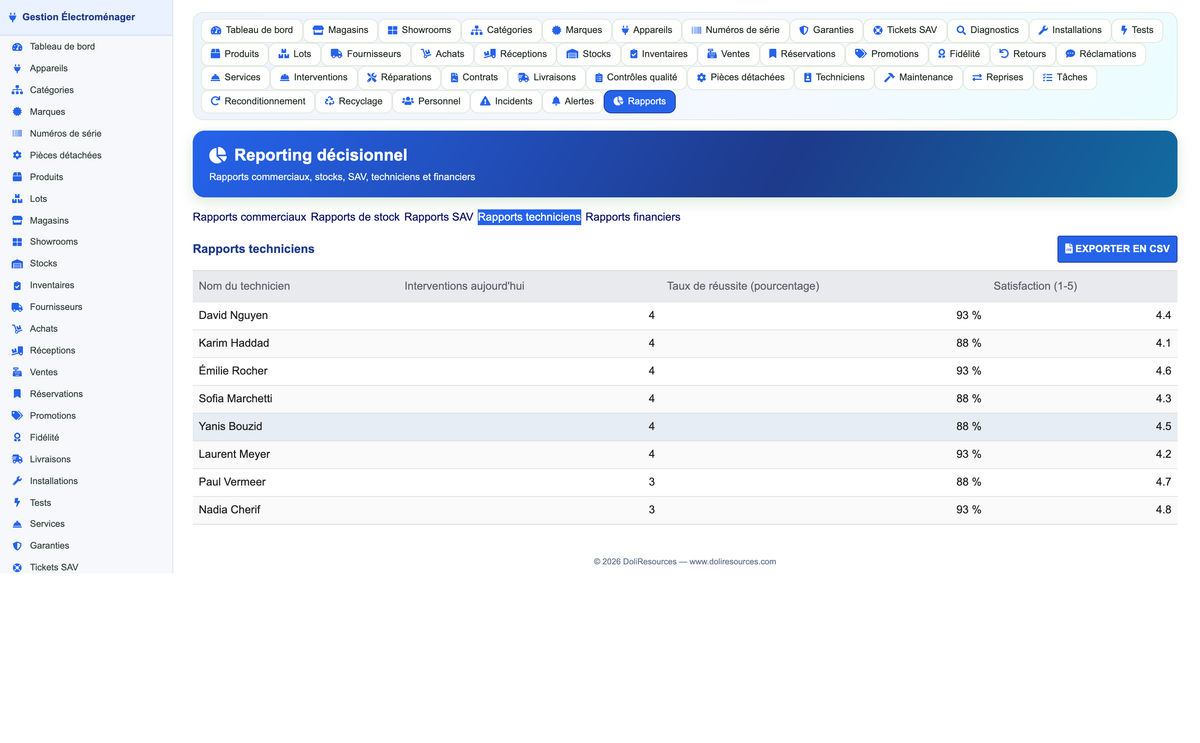The height and width of the screenshot is (743, 1200).
Task: Click the Promotions tags icon in sidebar
Action: pyautogui.click(x=17, y=416)
